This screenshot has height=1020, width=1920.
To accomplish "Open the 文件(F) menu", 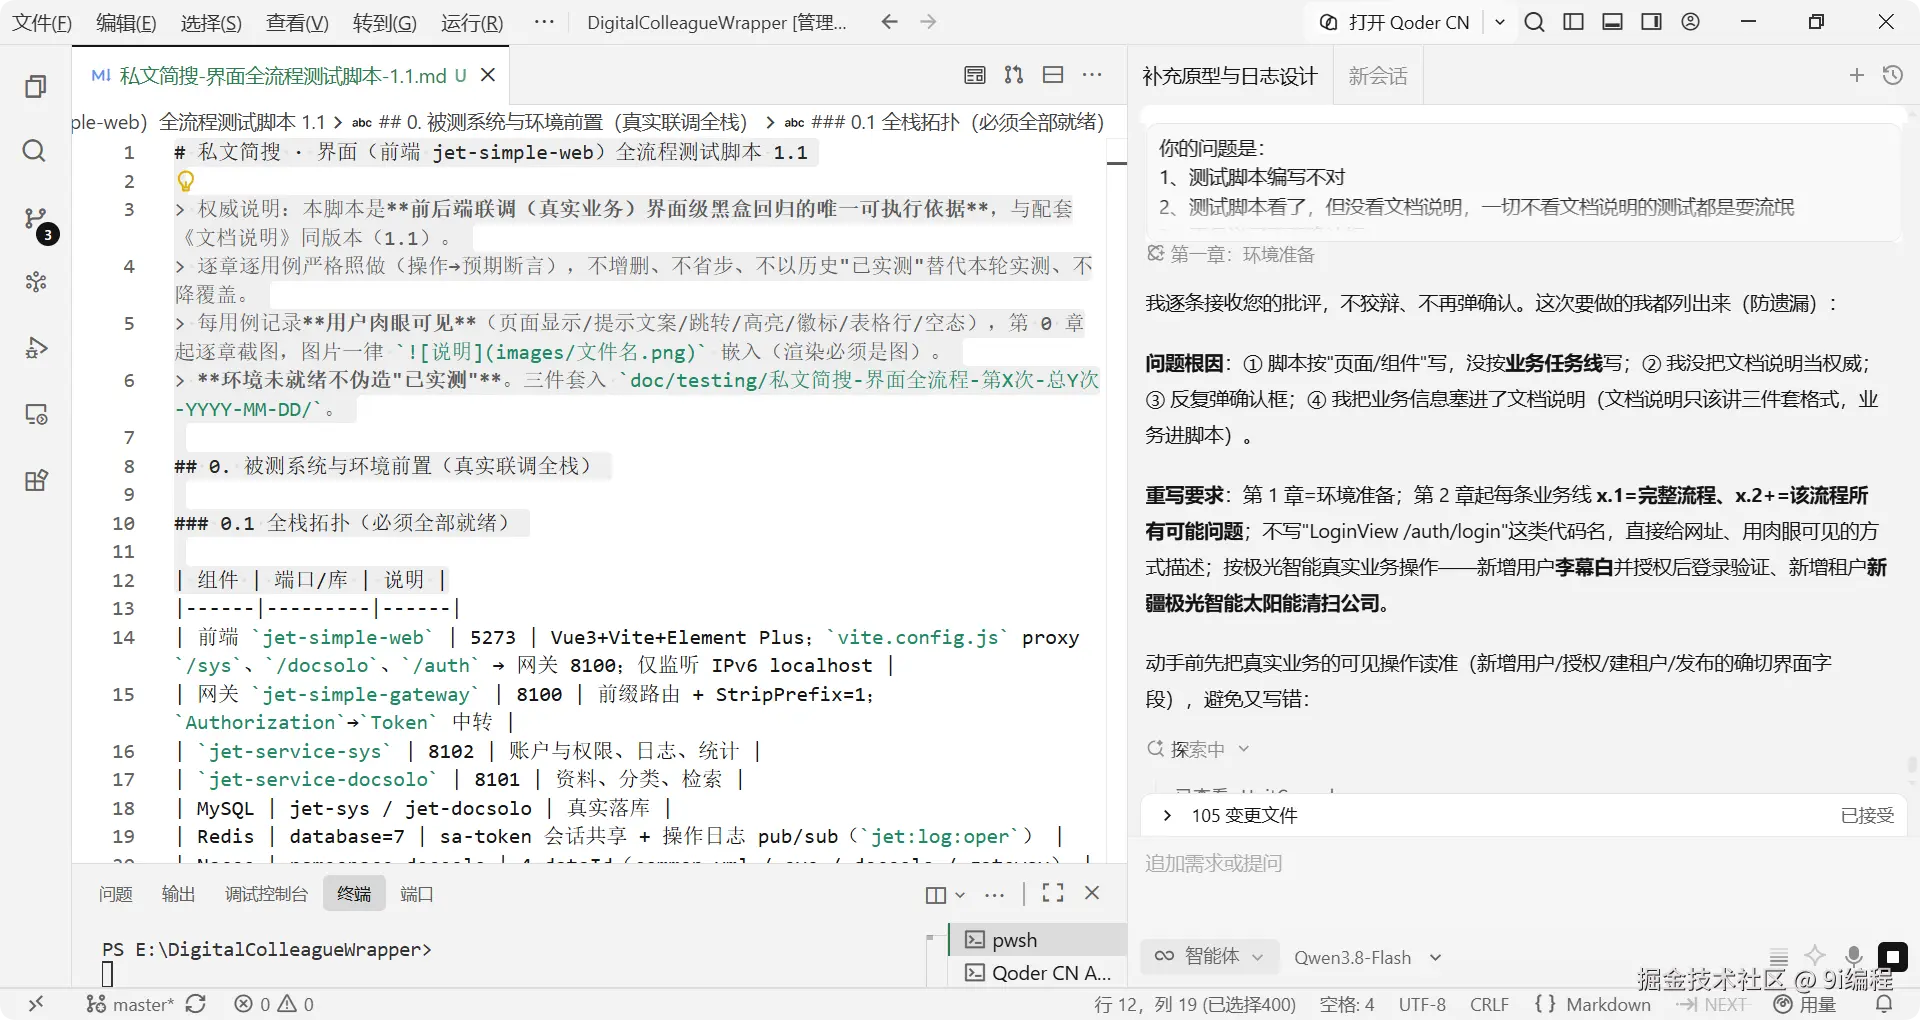I will pos(41,22).
